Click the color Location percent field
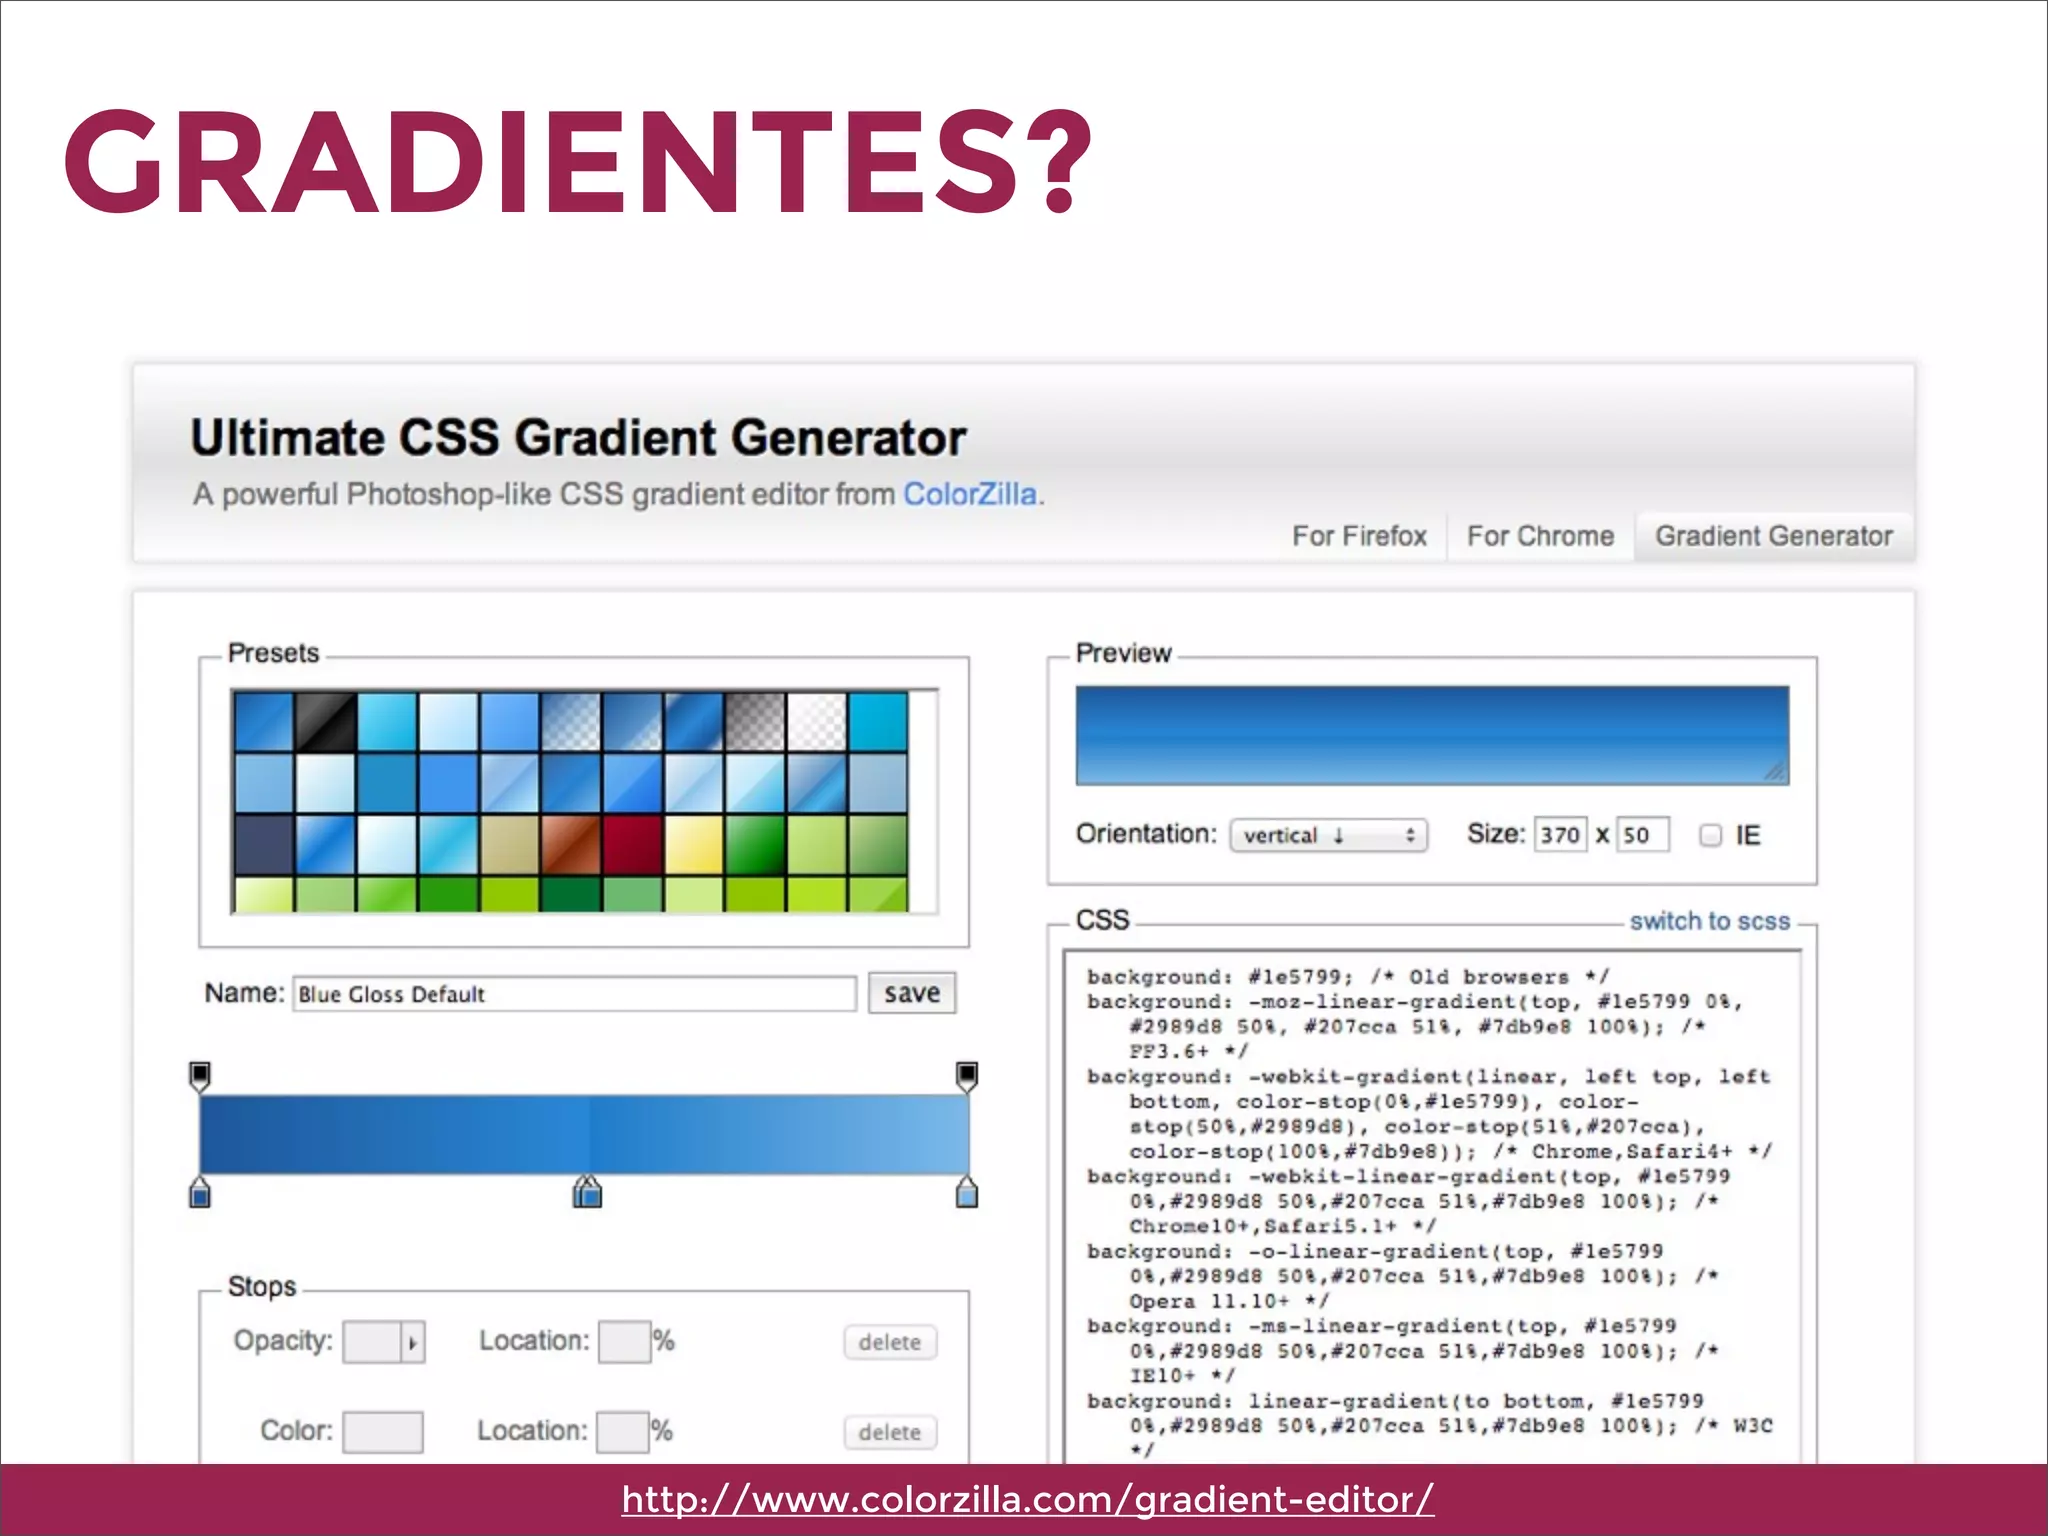The height and width of the screenshot is (1536, 2048). click(623, 1432)
